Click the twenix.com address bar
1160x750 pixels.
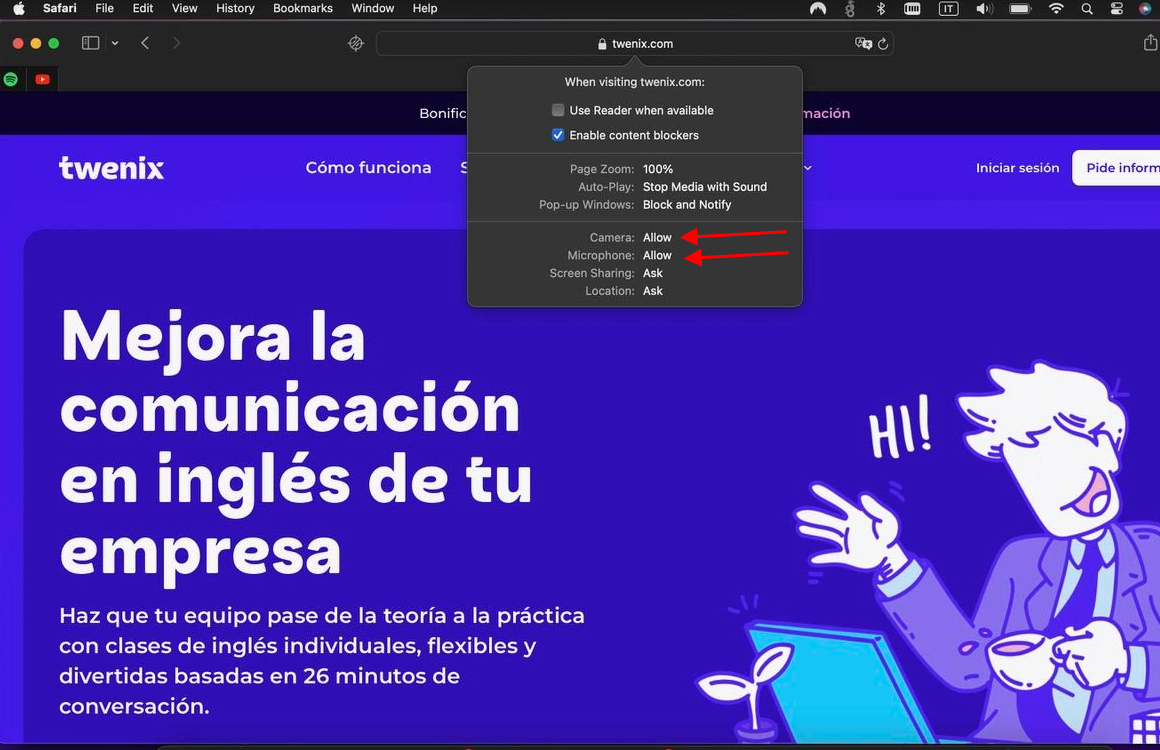pos(635,44)
